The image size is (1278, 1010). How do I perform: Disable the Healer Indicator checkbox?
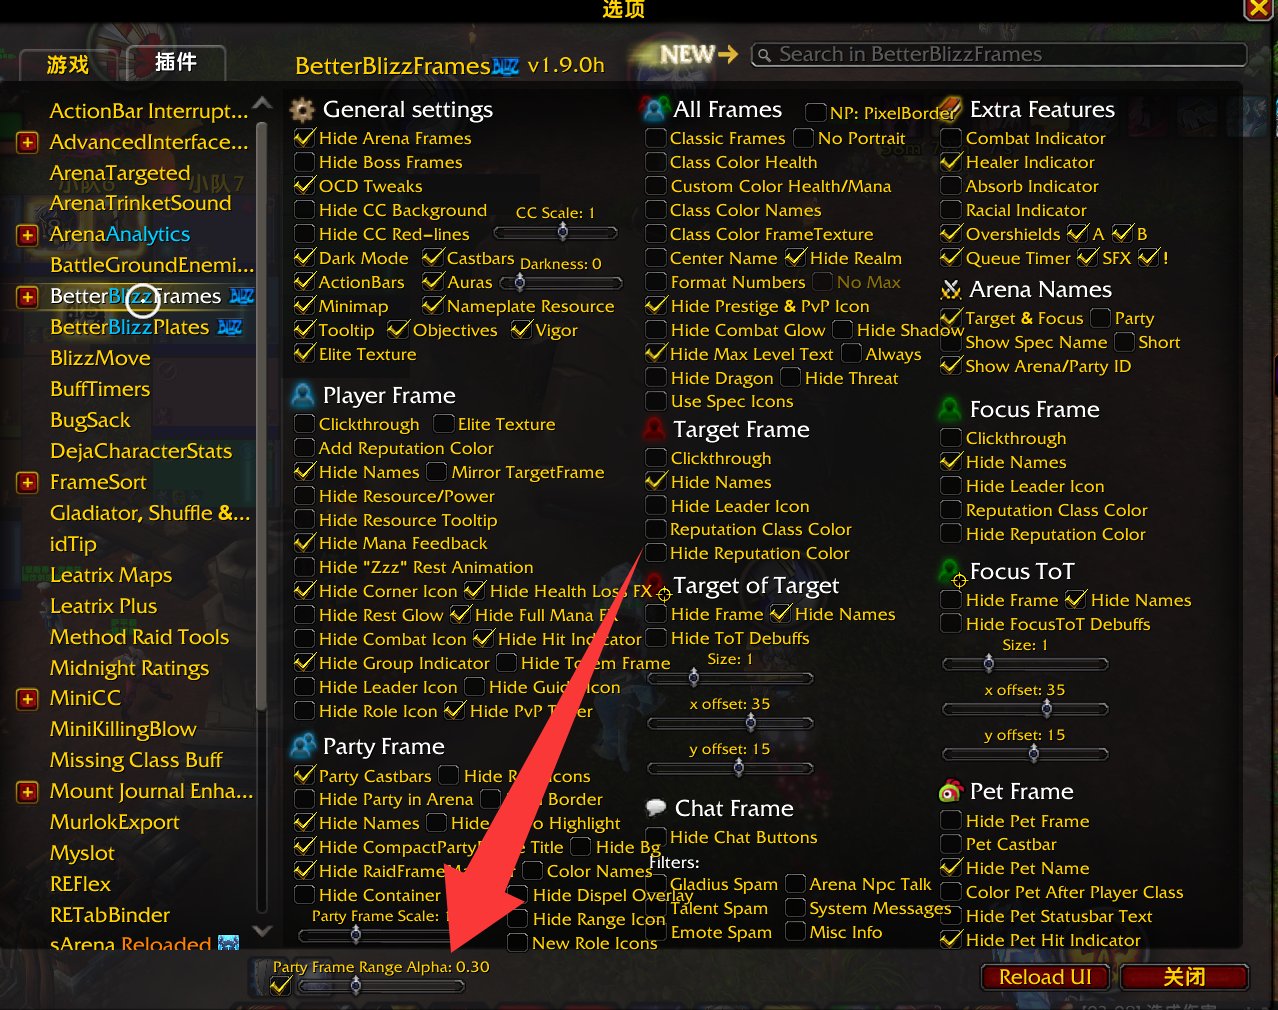952,162
